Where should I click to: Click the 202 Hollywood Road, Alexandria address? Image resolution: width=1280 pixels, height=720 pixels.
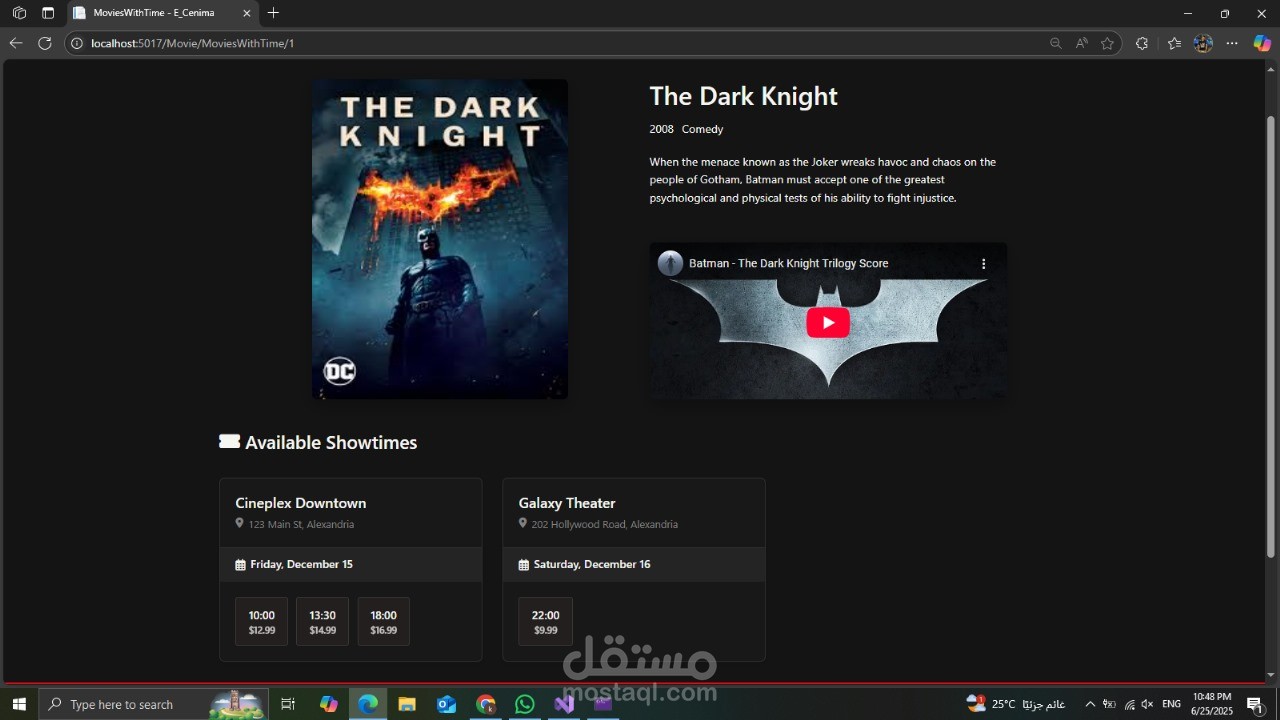point(604,524)
